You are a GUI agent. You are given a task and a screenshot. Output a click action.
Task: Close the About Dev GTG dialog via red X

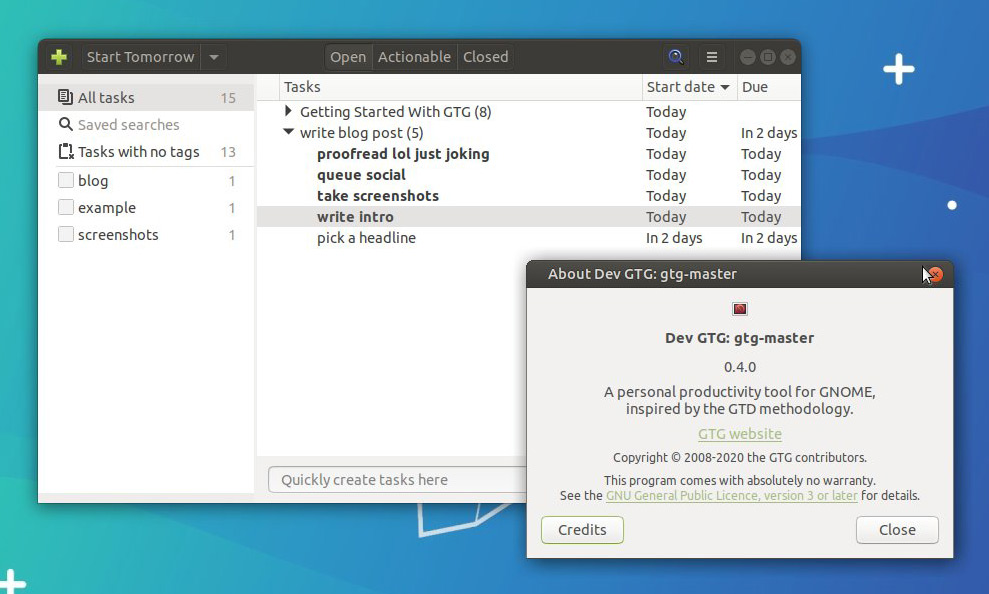tap(935, 274)
